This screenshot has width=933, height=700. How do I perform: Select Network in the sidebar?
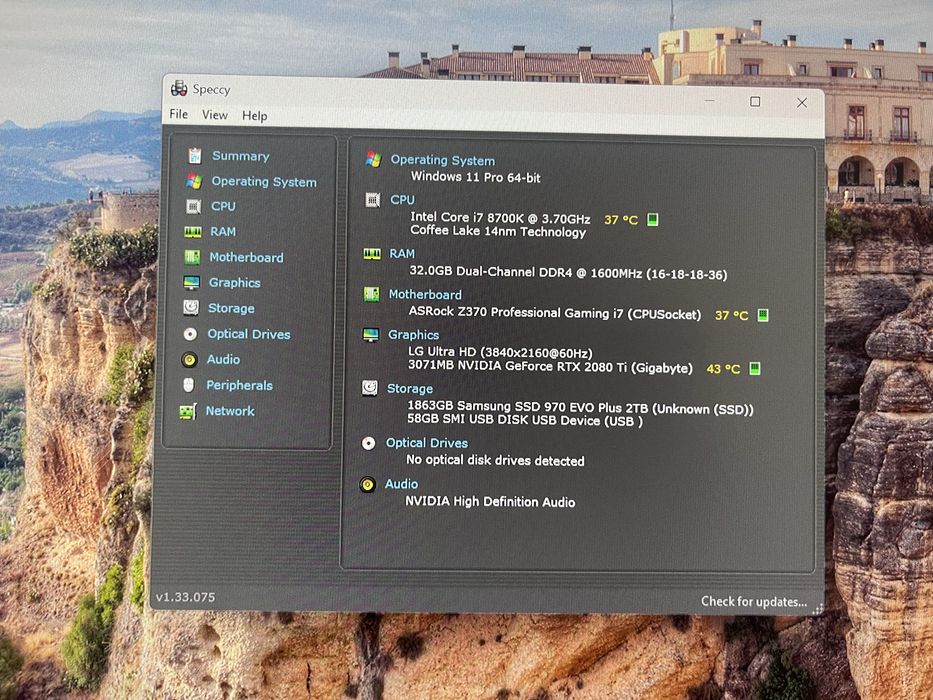230,411
